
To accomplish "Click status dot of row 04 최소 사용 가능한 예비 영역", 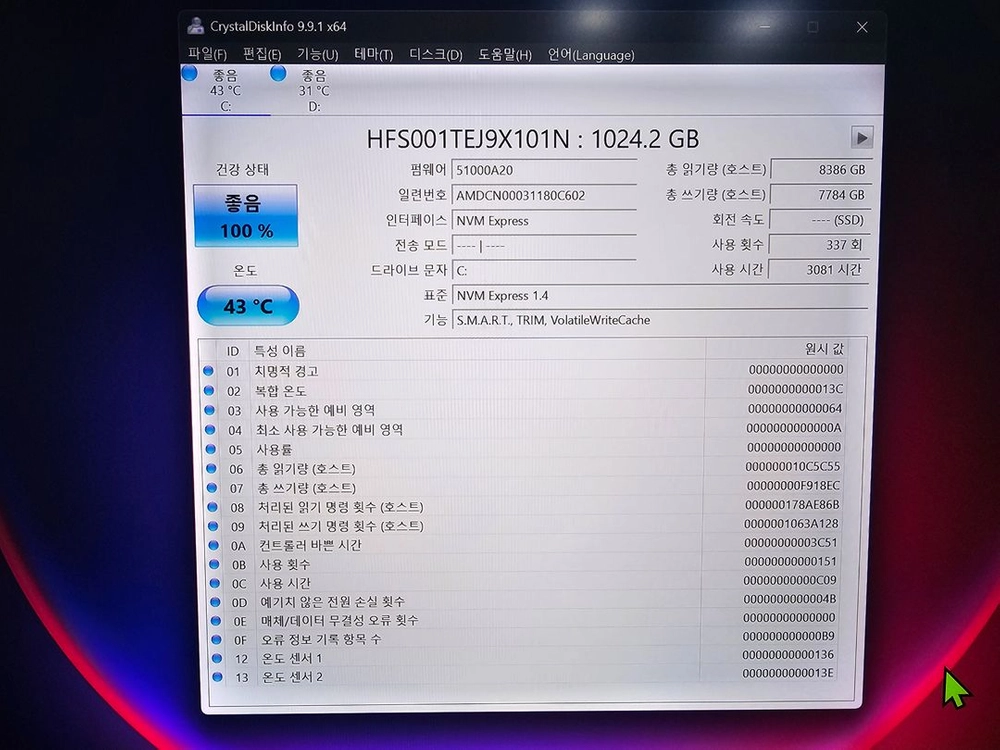I will 210,430.
